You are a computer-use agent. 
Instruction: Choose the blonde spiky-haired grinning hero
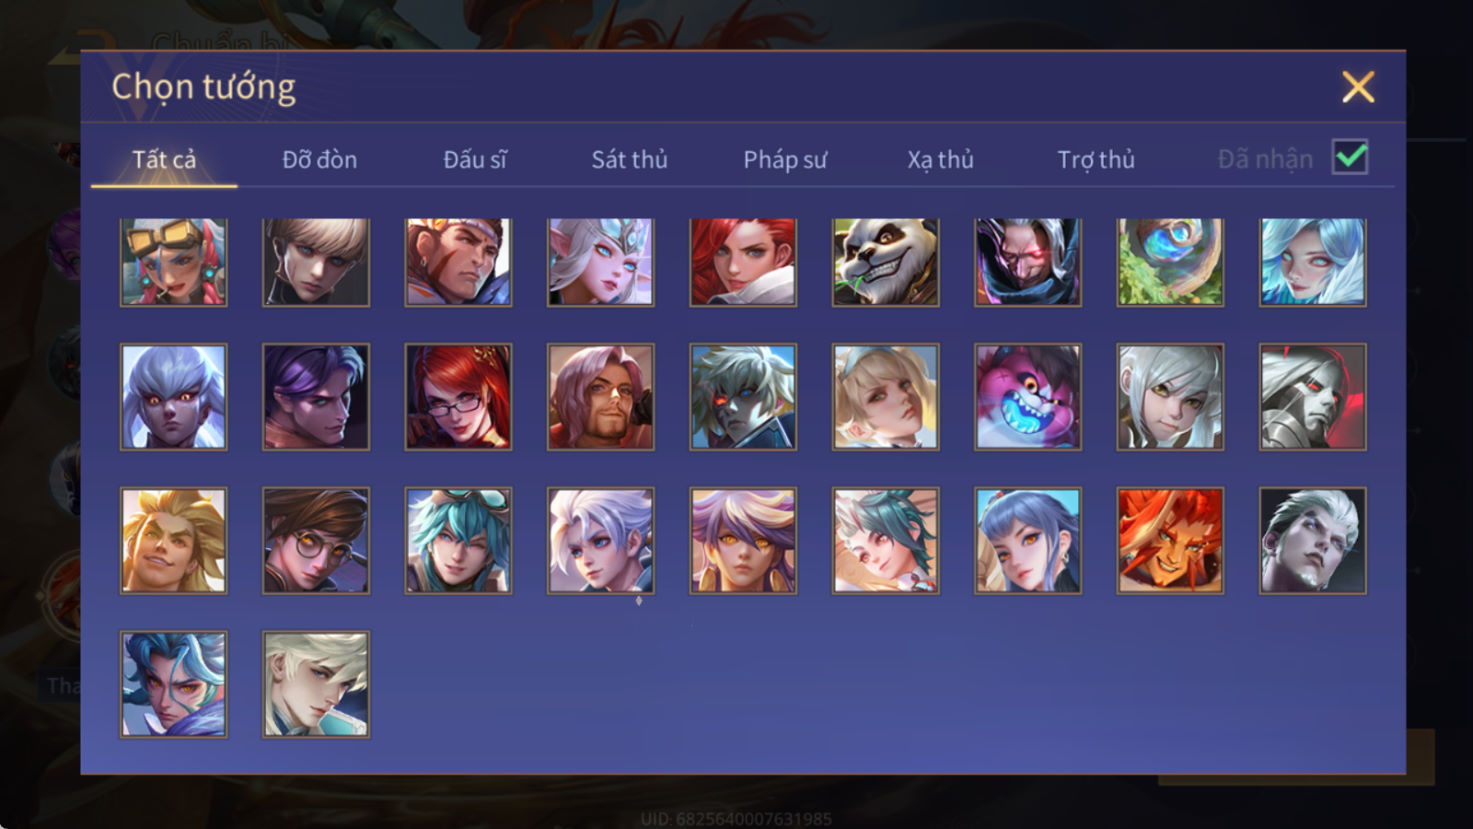tap(173, 541)
